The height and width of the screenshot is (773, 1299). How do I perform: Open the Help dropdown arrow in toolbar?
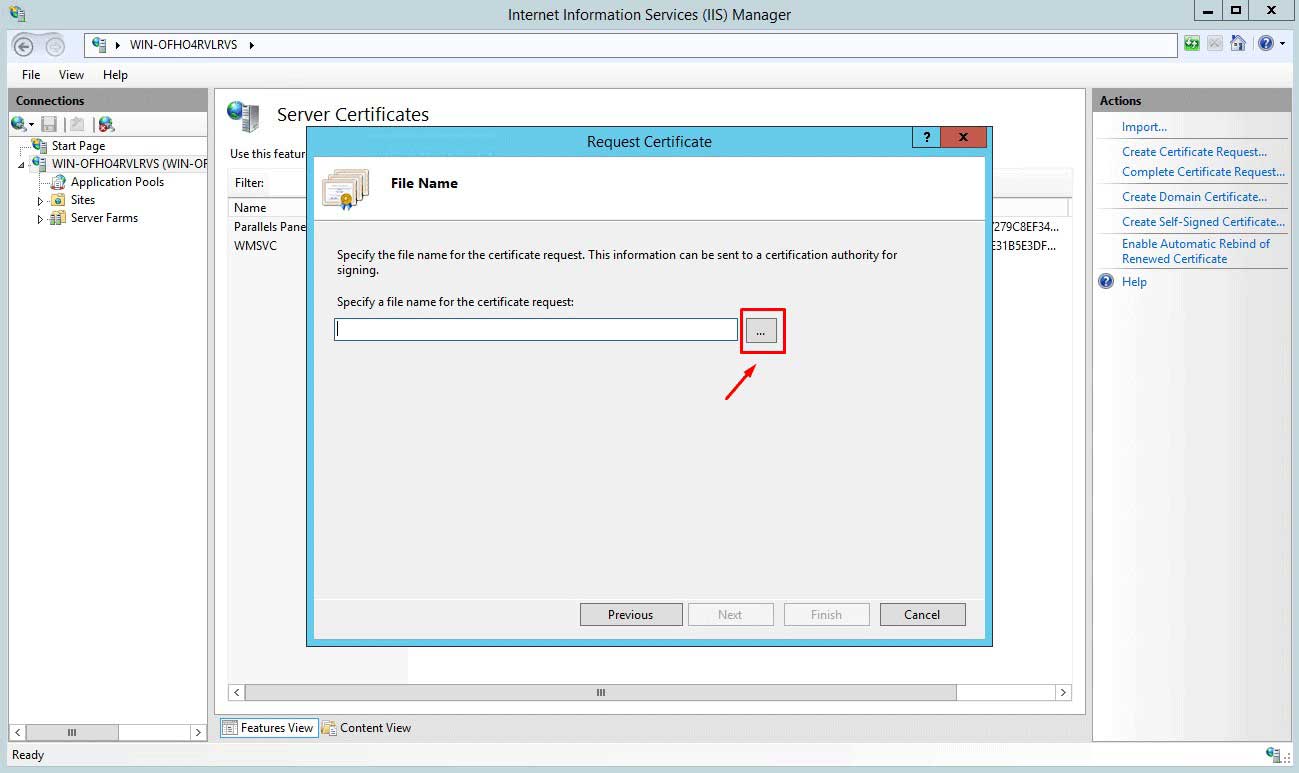point(1282,44)
